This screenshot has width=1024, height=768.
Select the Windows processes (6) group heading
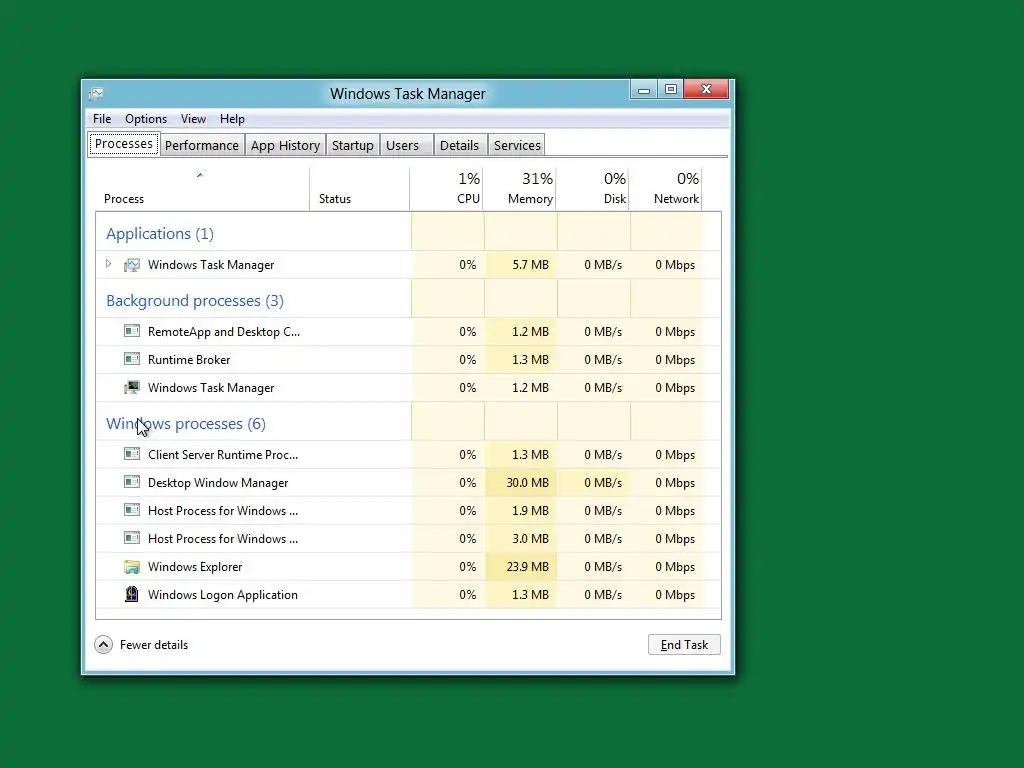[185, 423]
